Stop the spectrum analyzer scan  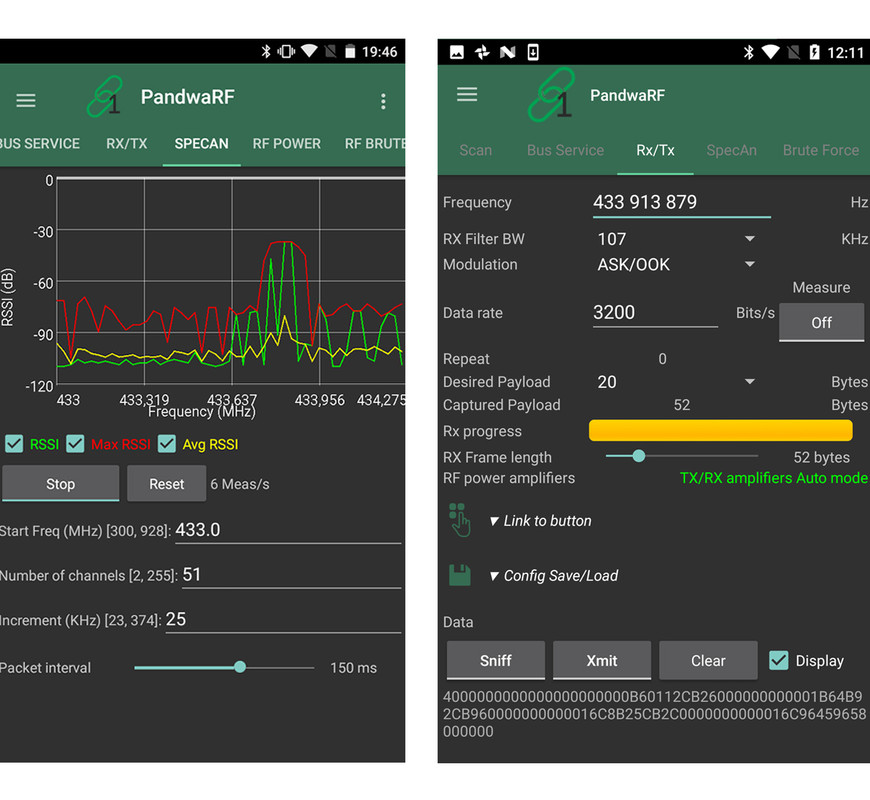pyautogui.click(x=60, y=484)
